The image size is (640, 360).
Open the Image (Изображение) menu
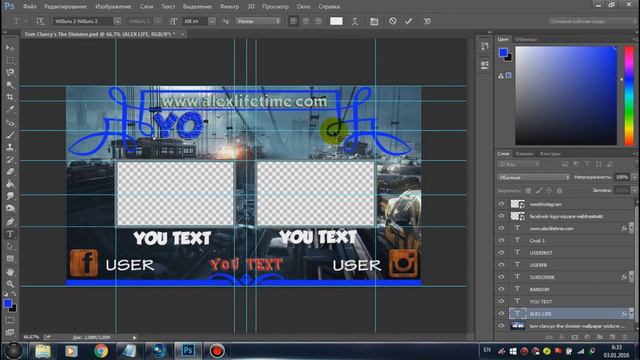click(113, 7)
